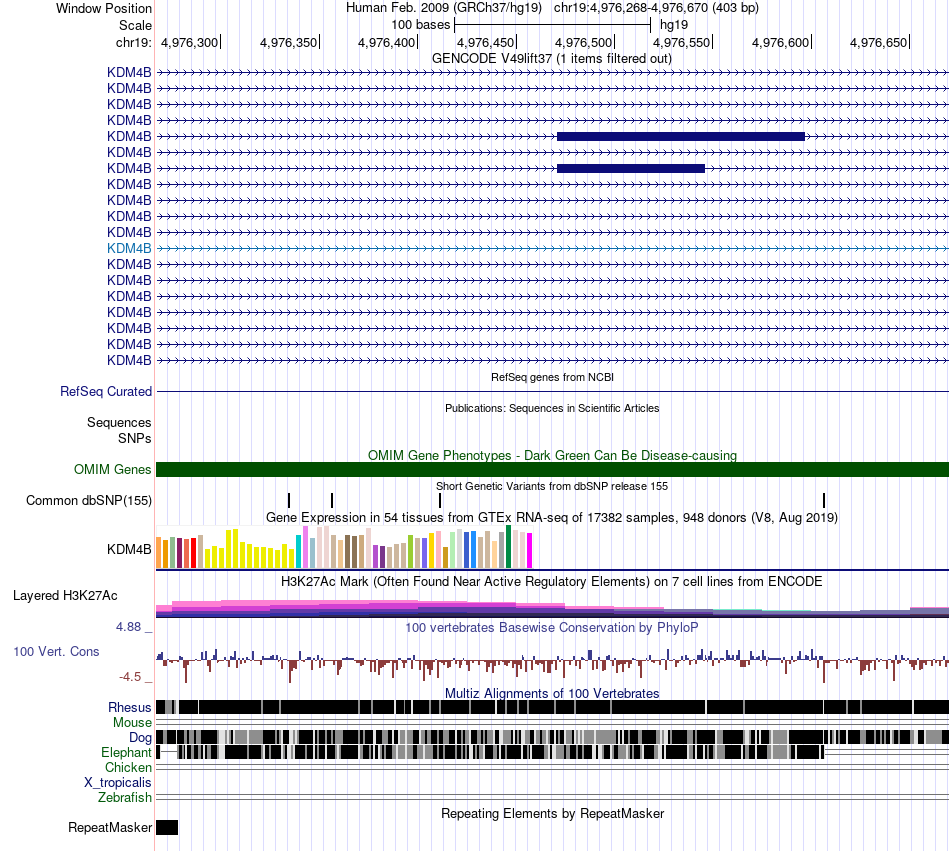Click the Rhesus alignment label

[130, 707]
